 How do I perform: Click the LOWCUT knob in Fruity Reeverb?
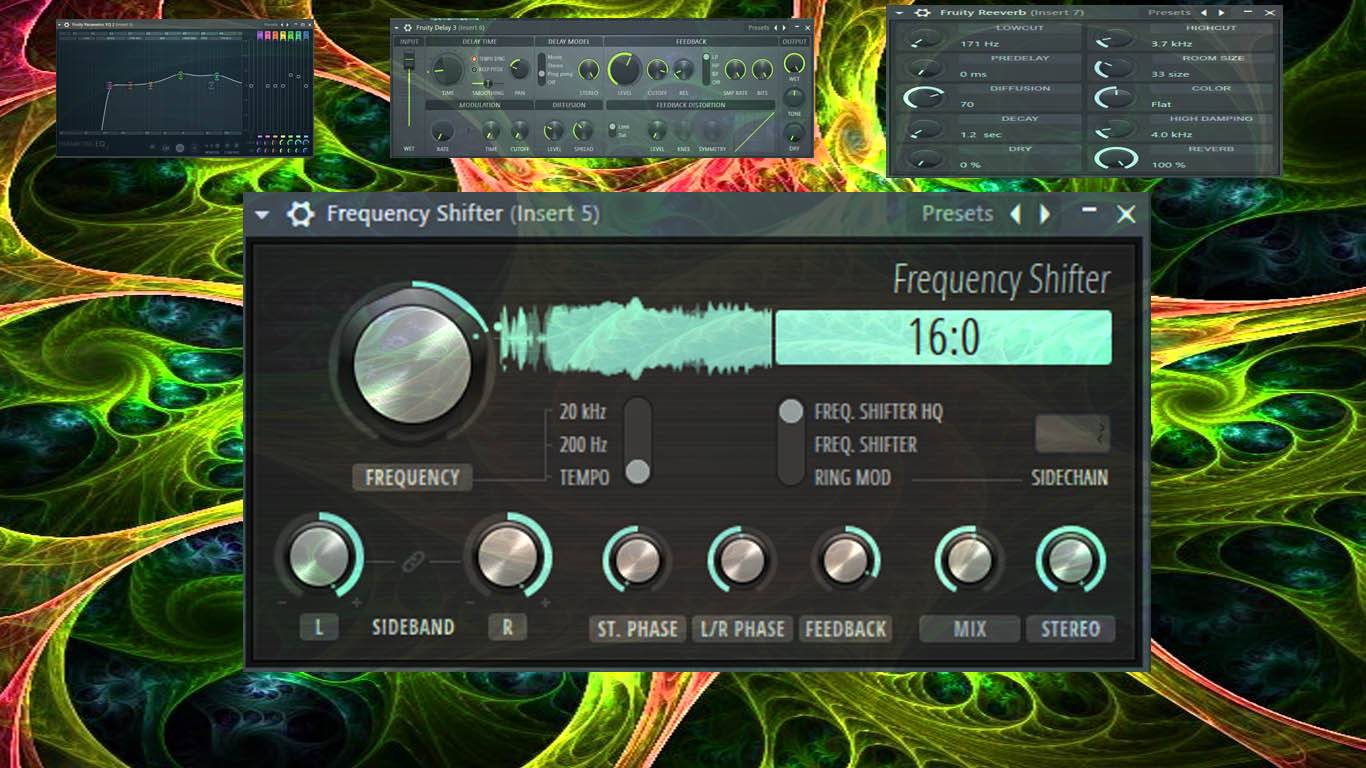926,38
